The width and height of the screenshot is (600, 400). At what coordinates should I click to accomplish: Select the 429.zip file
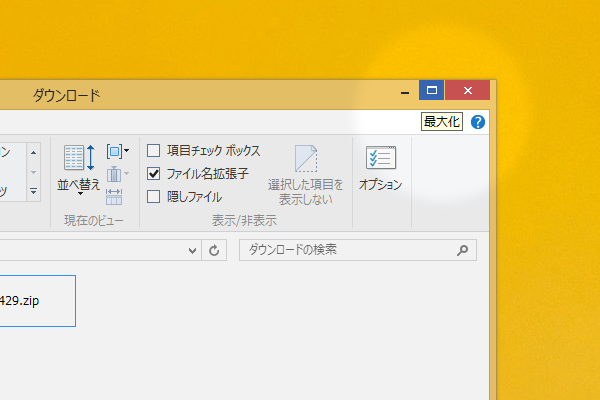38,301
